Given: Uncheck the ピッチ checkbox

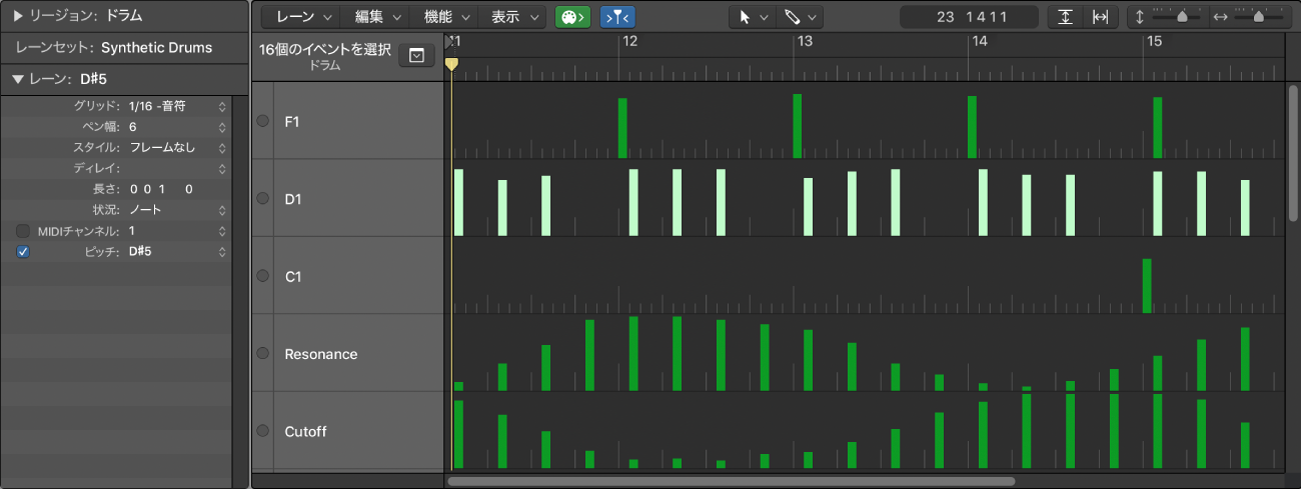Looking at the screenshot, I should [x=23, y=252].
